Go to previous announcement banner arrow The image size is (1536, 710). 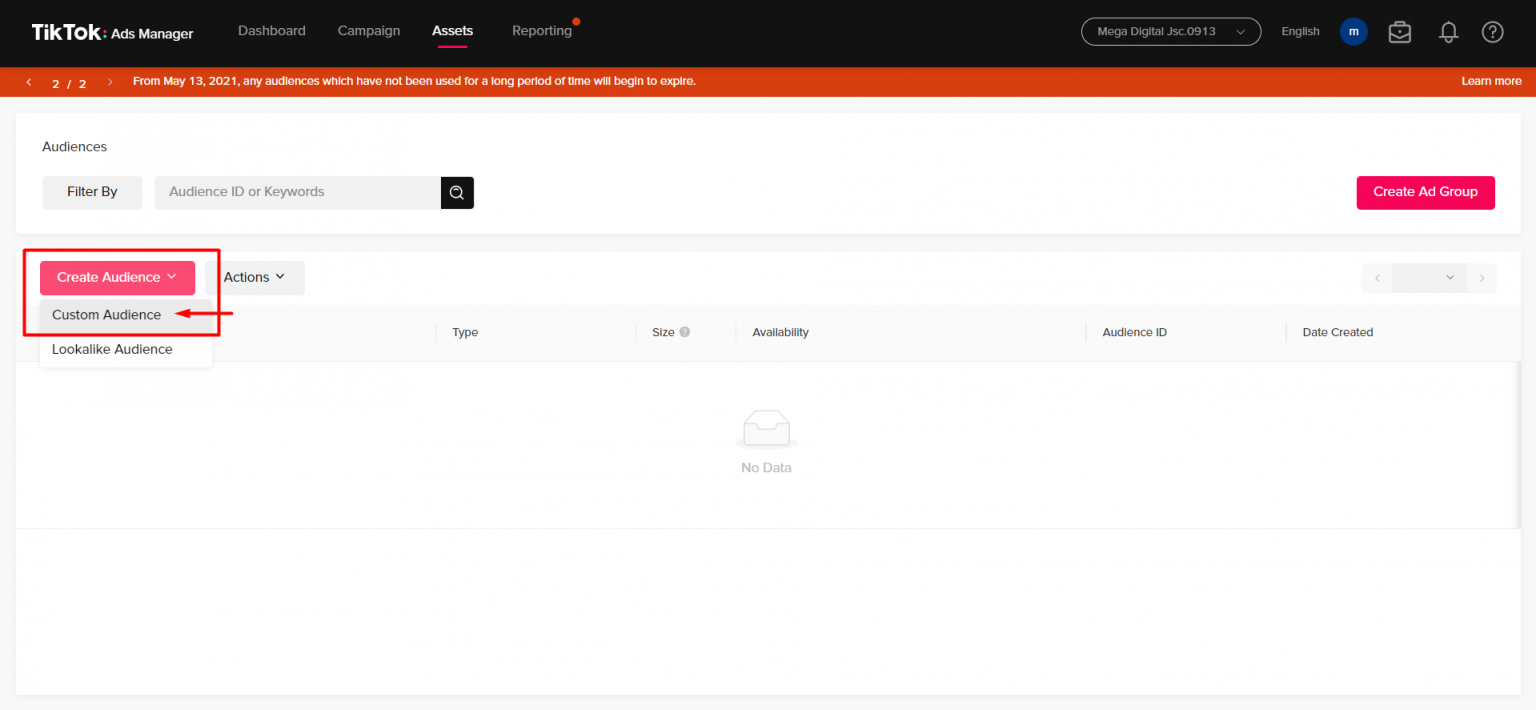click(x=29, y=82)
